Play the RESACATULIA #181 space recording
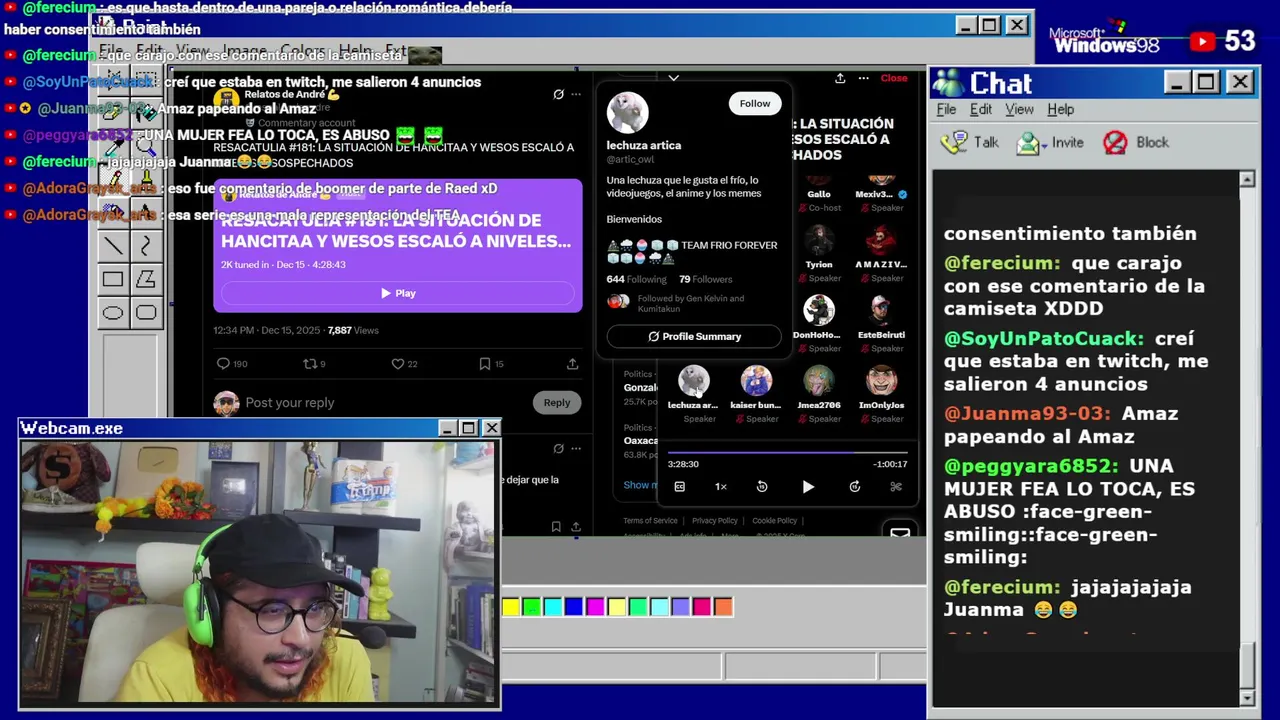The image size is (1280, 720). [398, 293]
